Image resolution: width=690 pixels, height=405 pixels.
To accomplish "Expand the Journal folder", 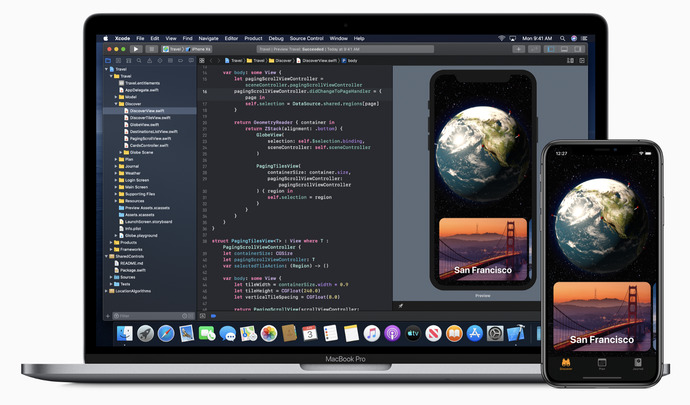I will click(x=116, y=166).
